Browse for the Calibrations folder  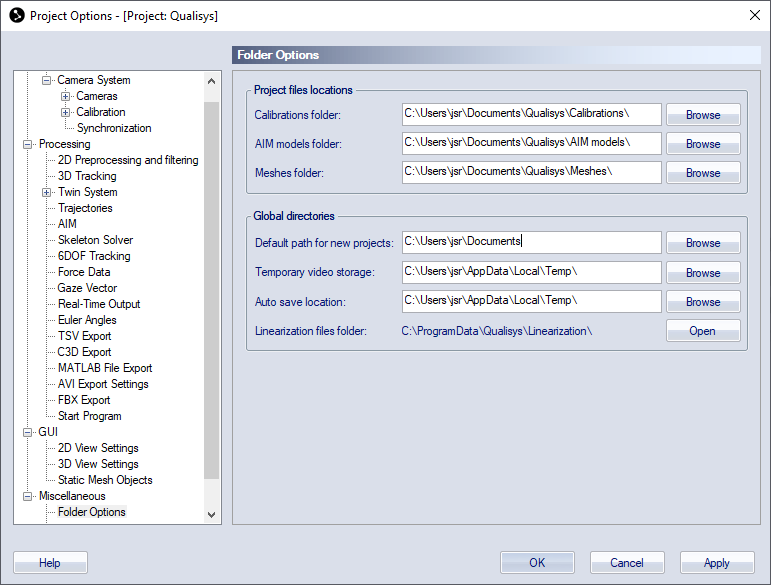pyautogui.click(x=703, y=115)
